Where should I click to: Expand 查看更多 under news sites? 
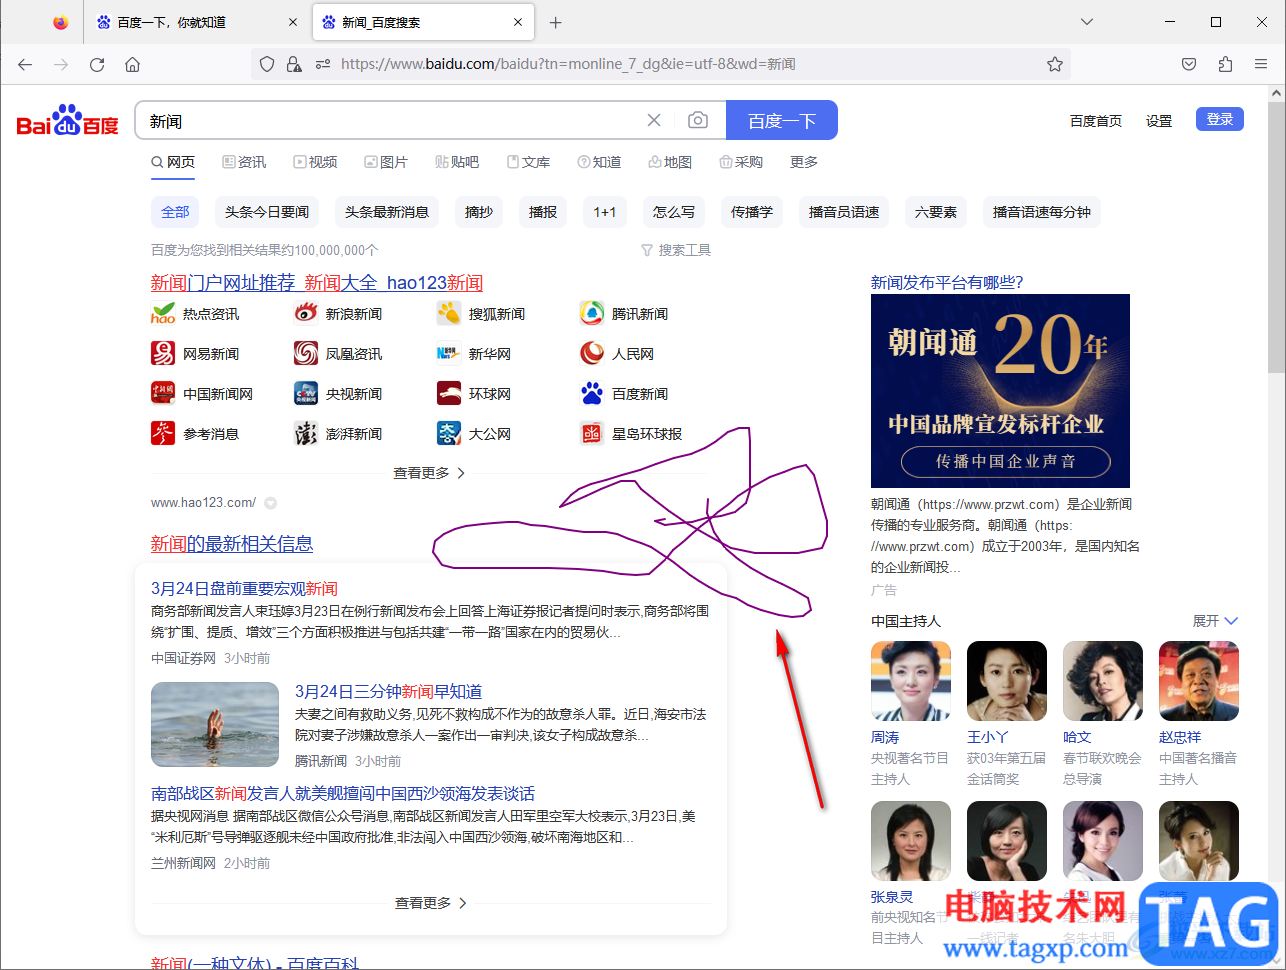429,473
